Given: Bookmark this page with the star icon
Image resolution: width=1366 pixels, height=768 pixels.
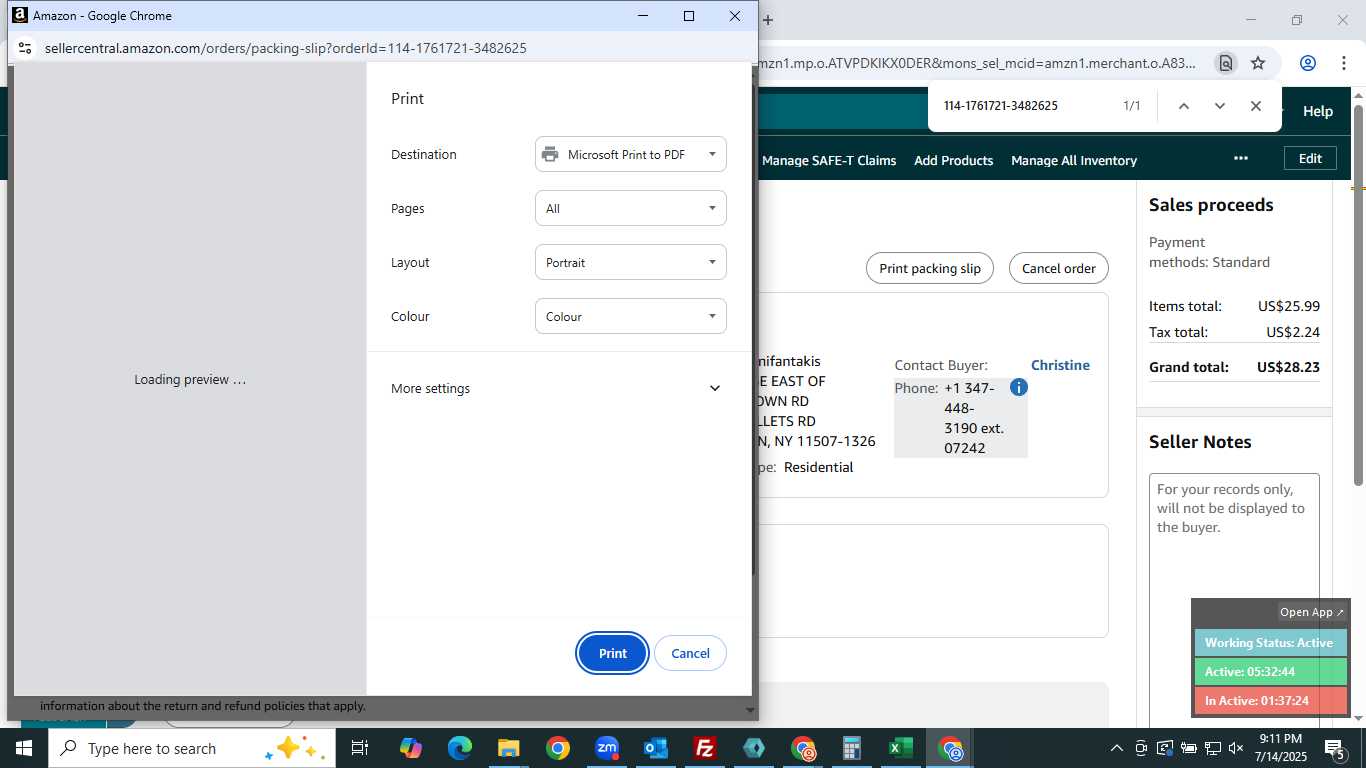Looking at the screenshot, I should (1258, 63).
